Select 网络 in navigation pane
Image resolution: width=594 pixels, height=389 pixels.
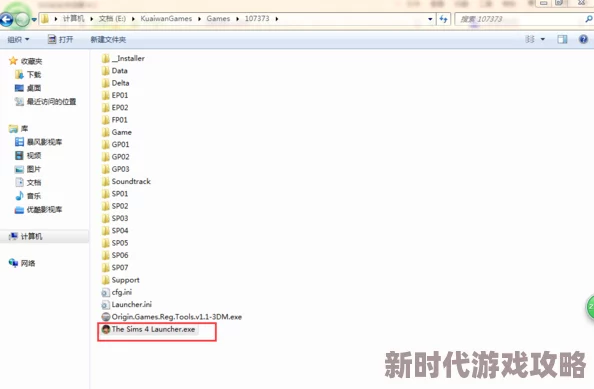[x=22, y=263]
